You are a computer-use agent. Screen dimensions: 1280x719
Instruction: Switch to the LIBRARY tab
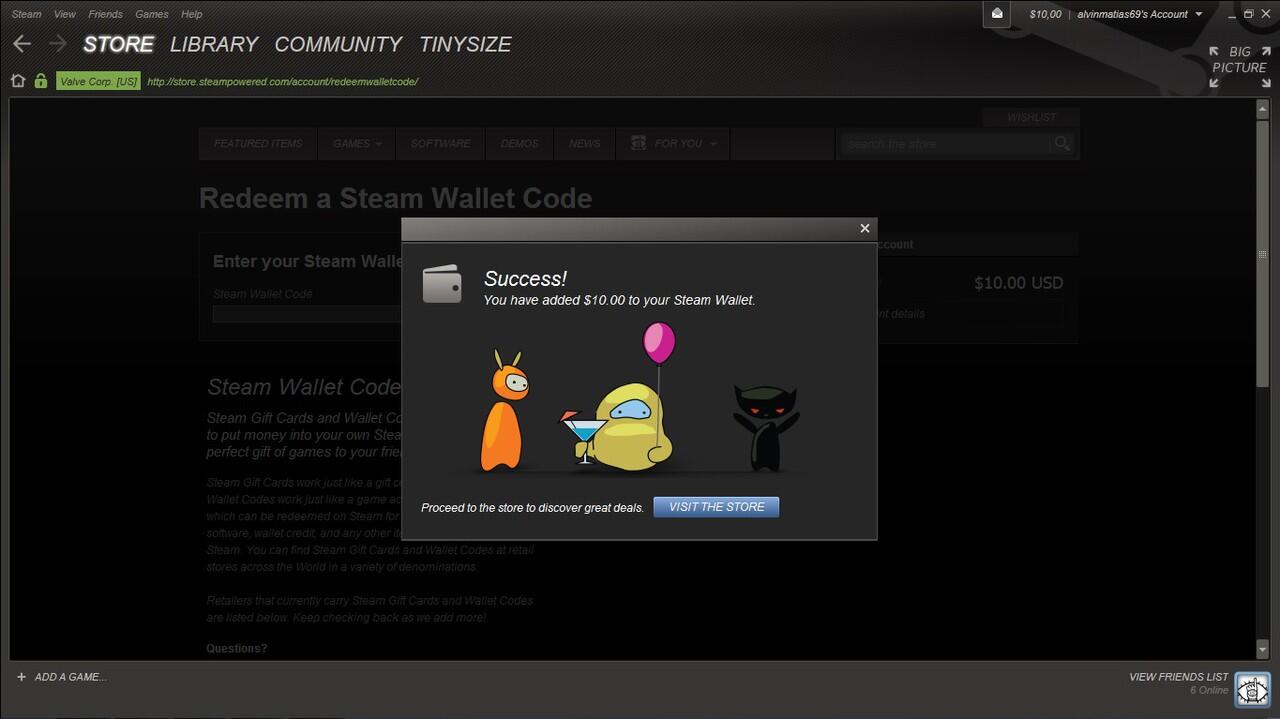click(214, 44)
